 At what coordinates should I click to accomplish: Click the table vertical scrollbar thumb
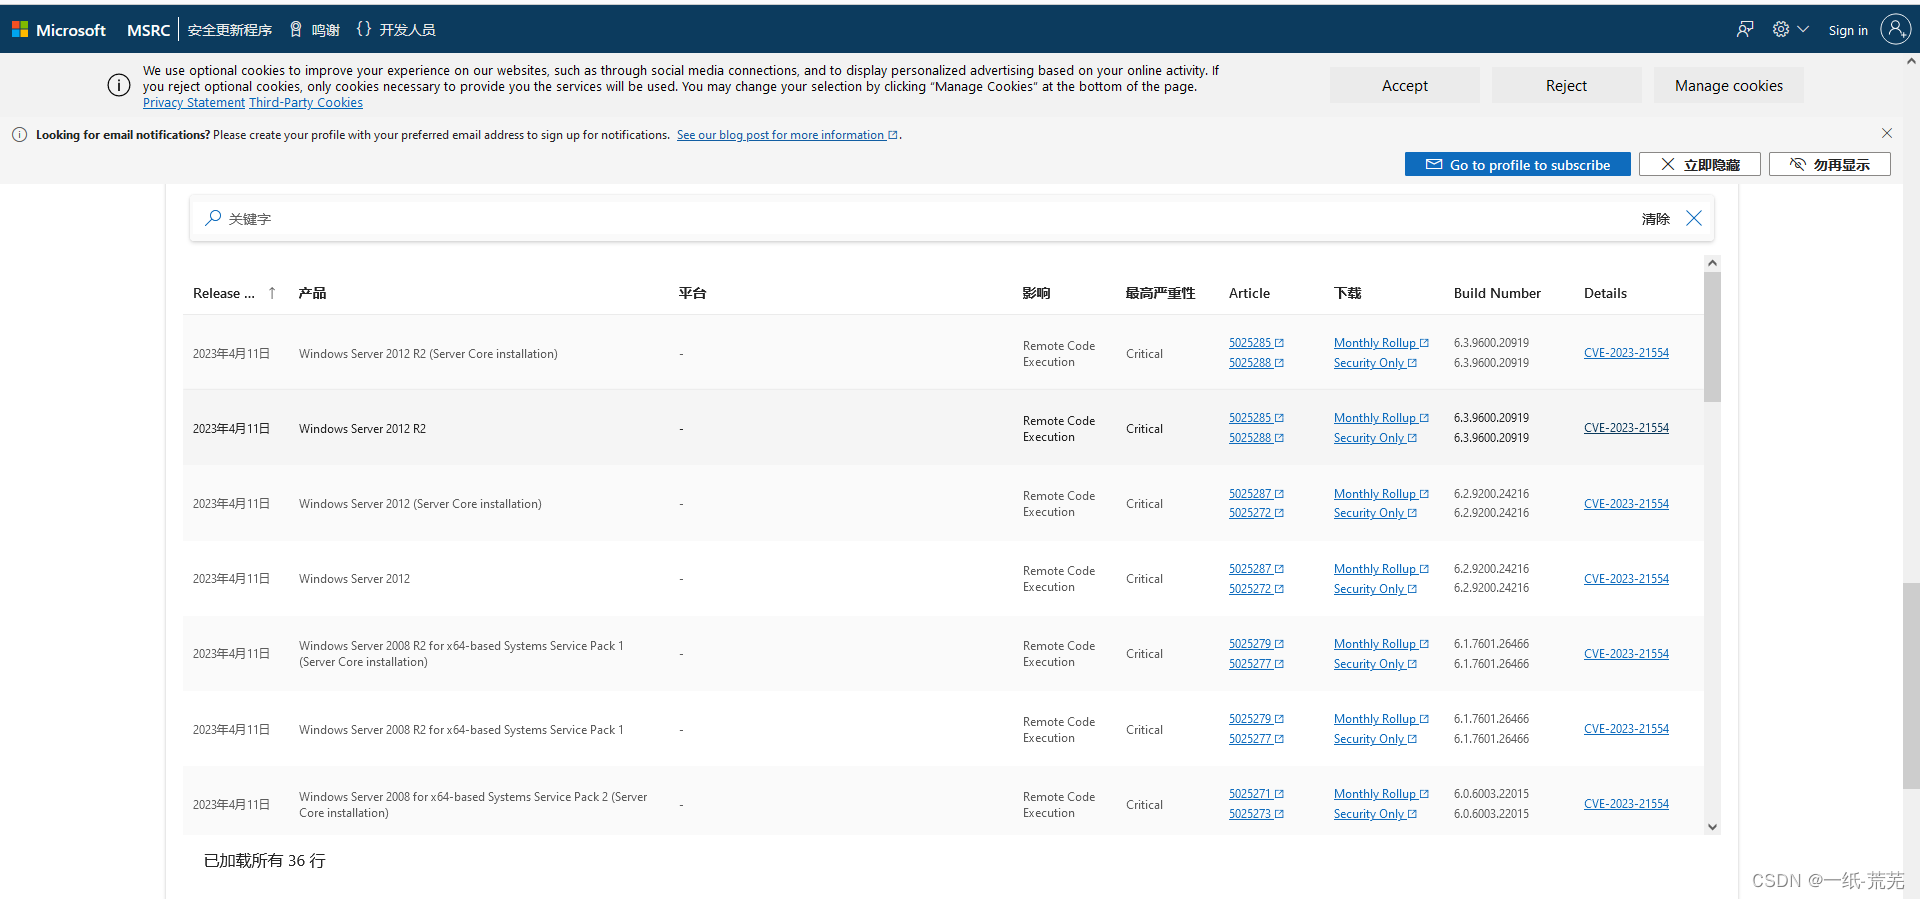click(x=1712, y=337)
